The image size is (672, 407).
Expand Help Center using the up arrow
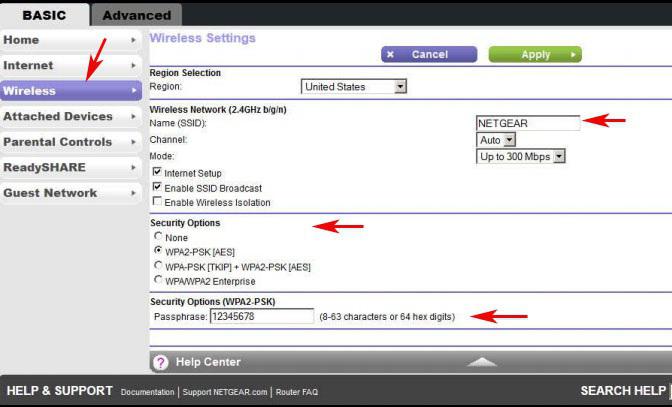click(x=482, y=362)
